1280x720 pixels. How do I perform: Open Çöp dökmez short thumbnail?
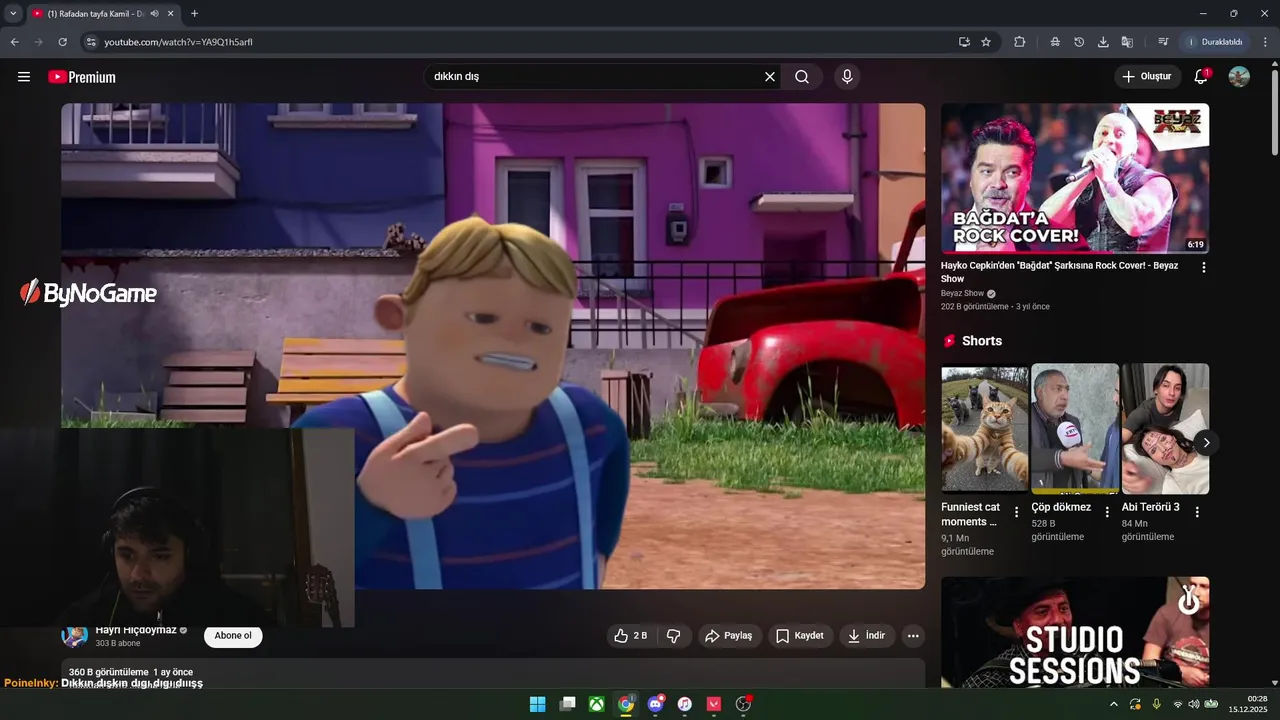(x=1075, y=429)
